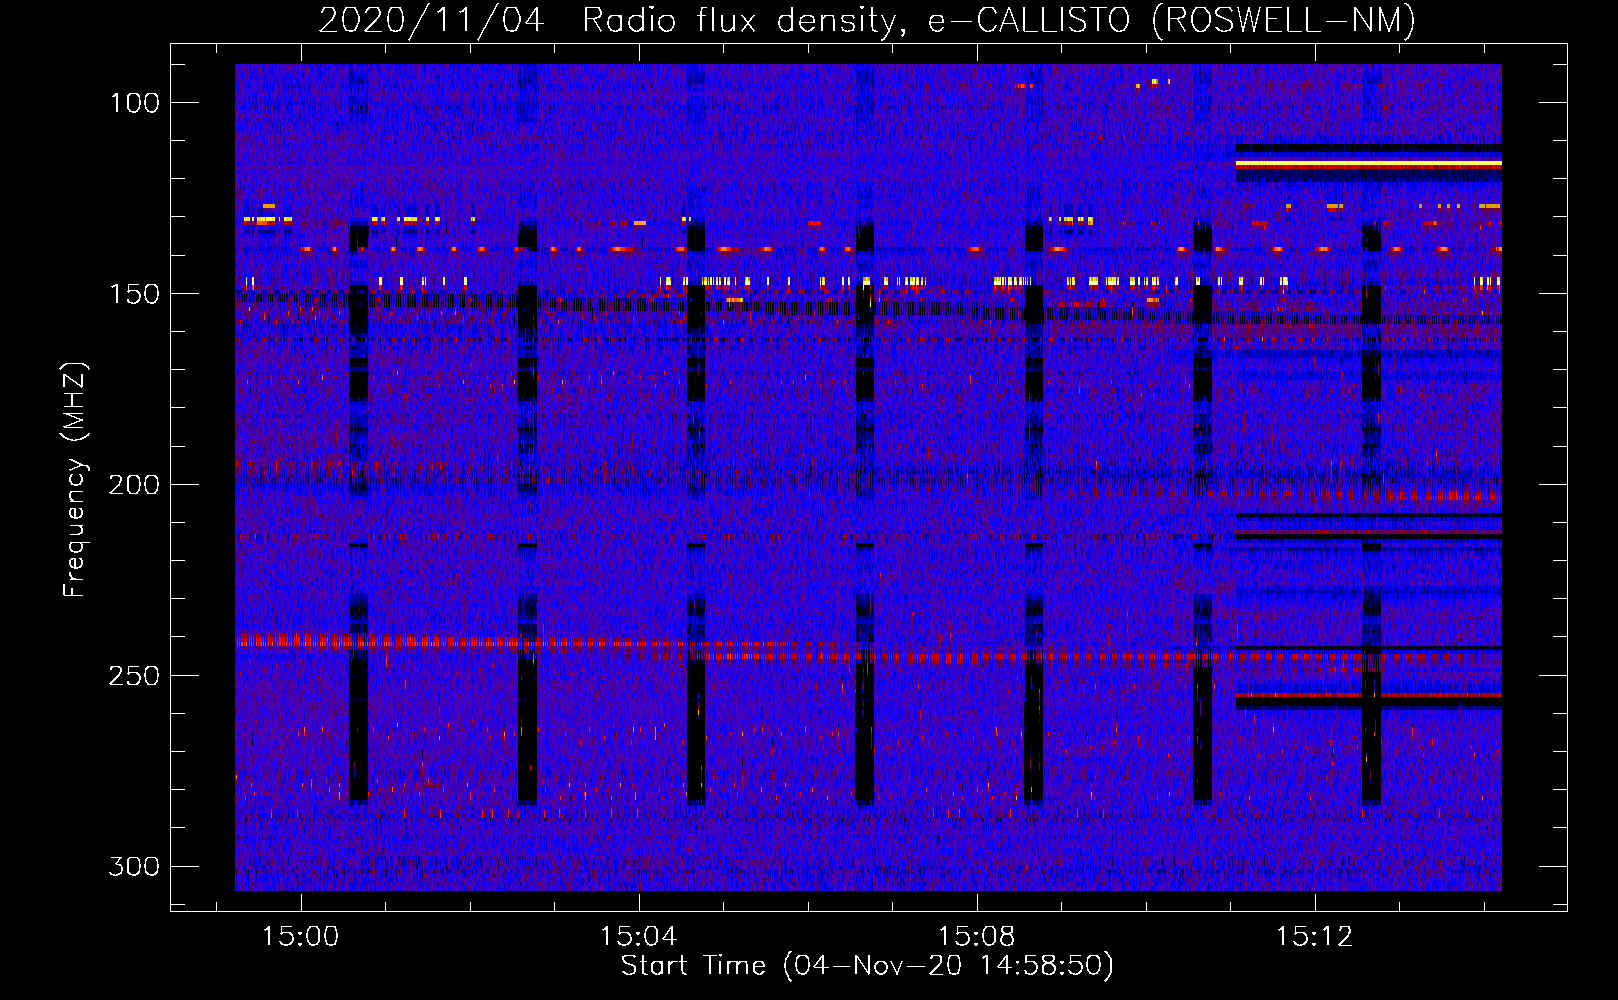Click the 15:00 time tick label

[300, 937]
